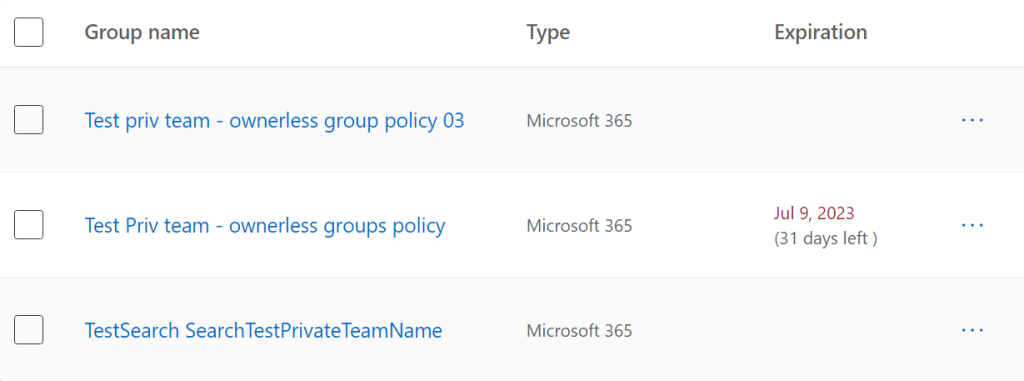Open Test priv team - ownerless group policy 03
1024x381 pixels.
[x=274, y=121]
